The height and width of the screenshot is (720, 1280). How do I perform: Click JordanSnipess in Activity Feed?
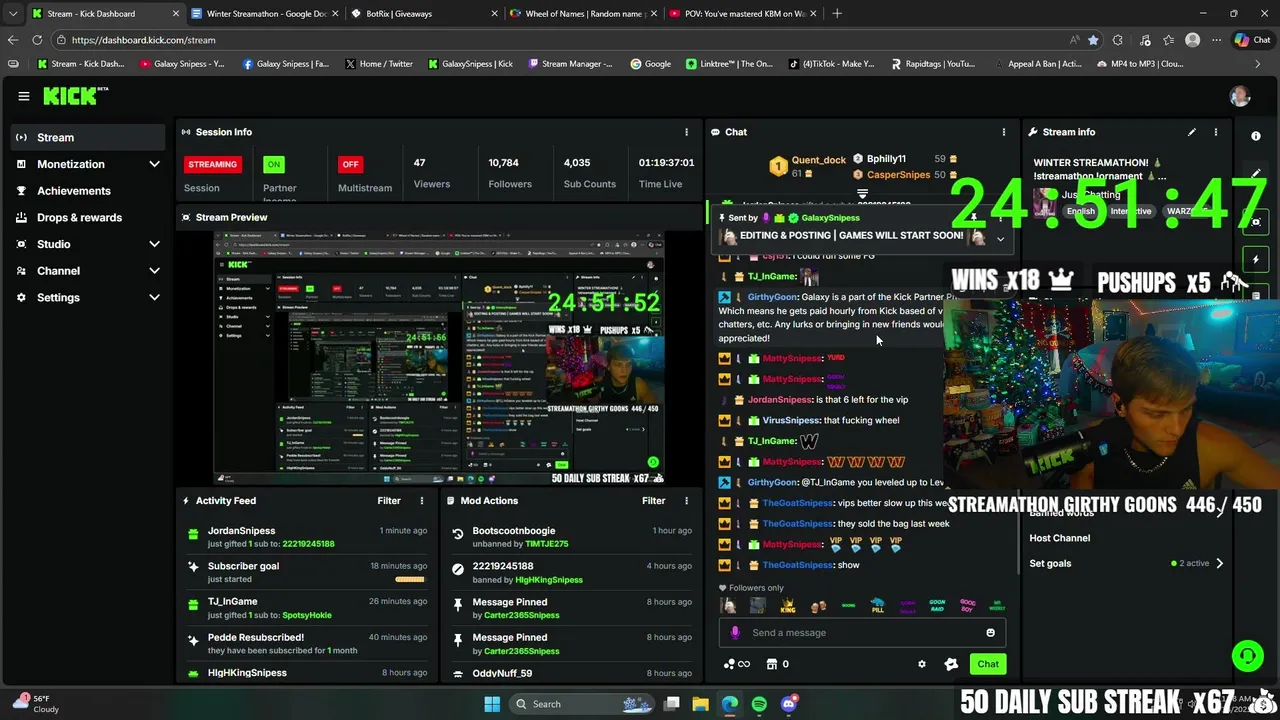(241, 531)
